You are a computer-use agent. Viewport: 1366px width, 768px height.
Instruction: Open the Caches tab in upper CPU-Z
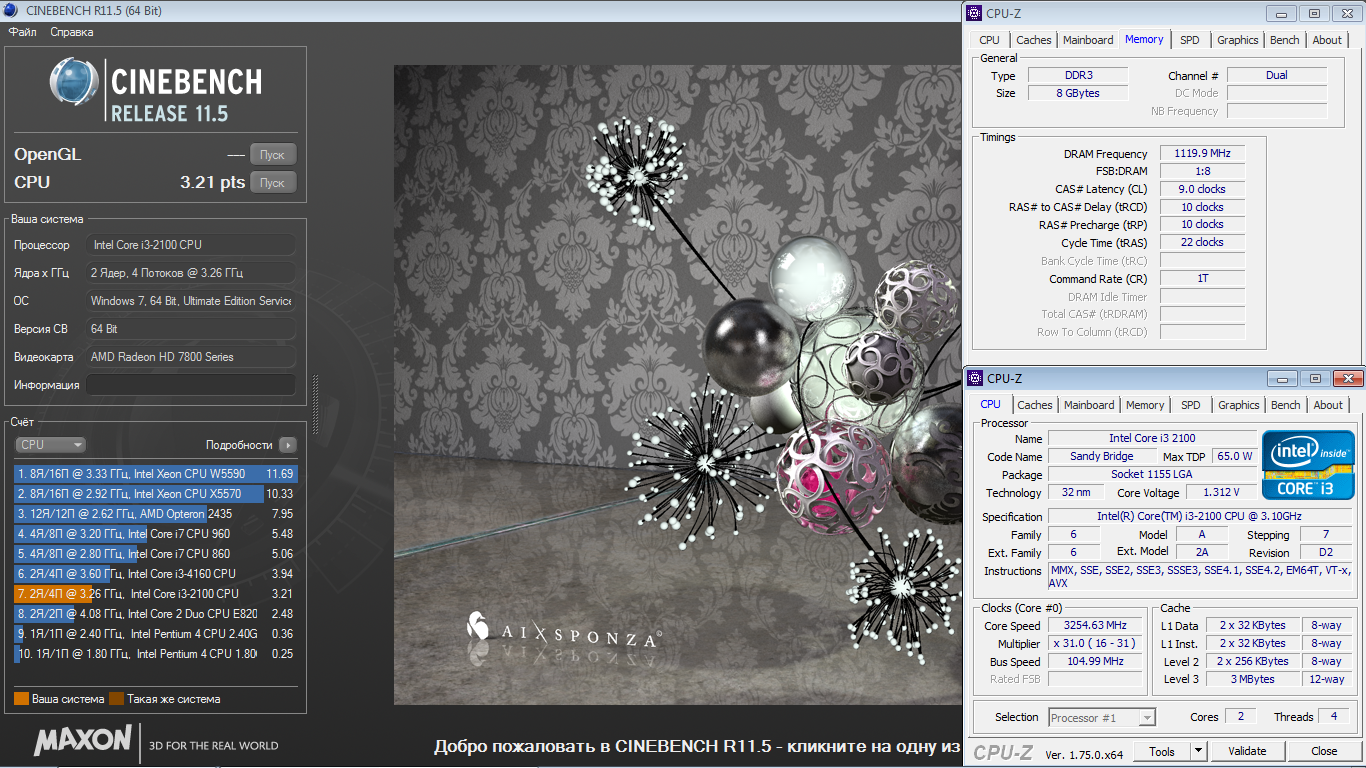click(x=1034, y=40)
